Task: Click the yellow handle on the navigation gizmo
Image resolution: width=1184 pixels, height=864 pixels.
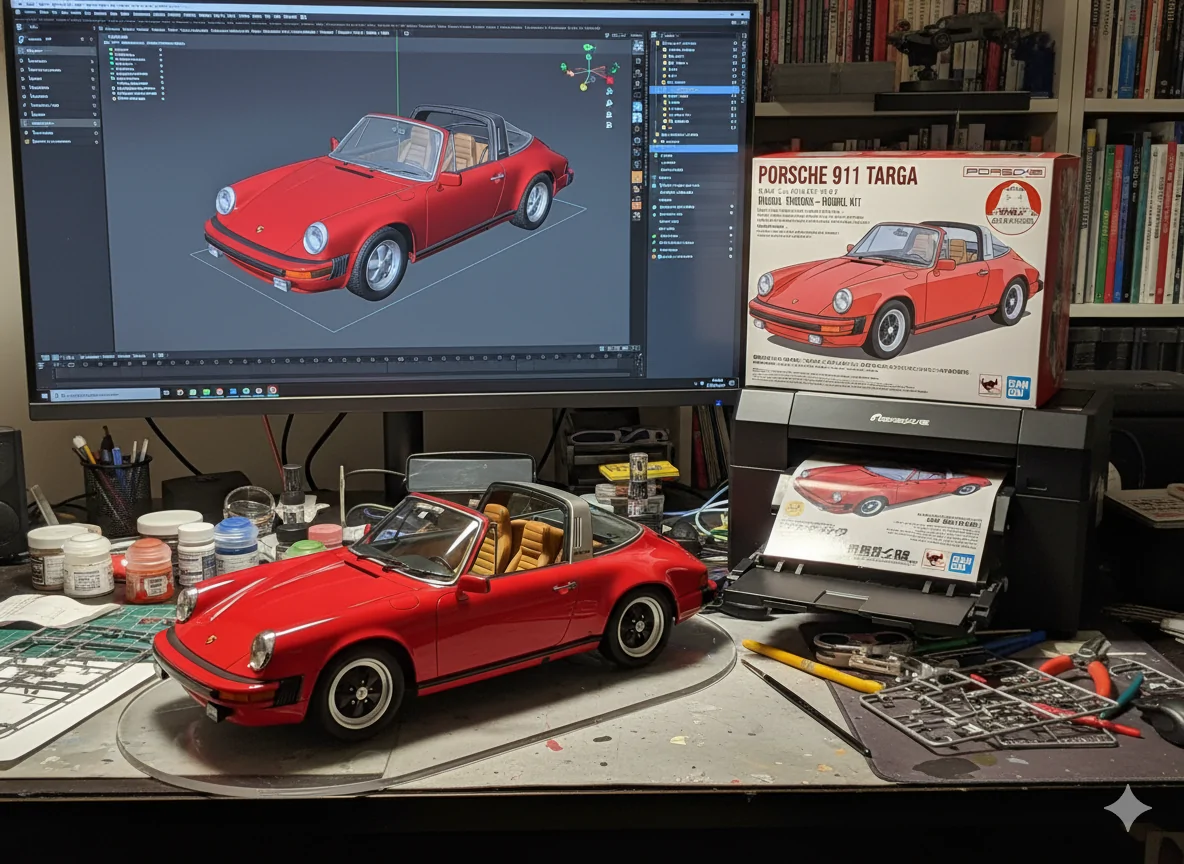Action: tap(584, 87)
